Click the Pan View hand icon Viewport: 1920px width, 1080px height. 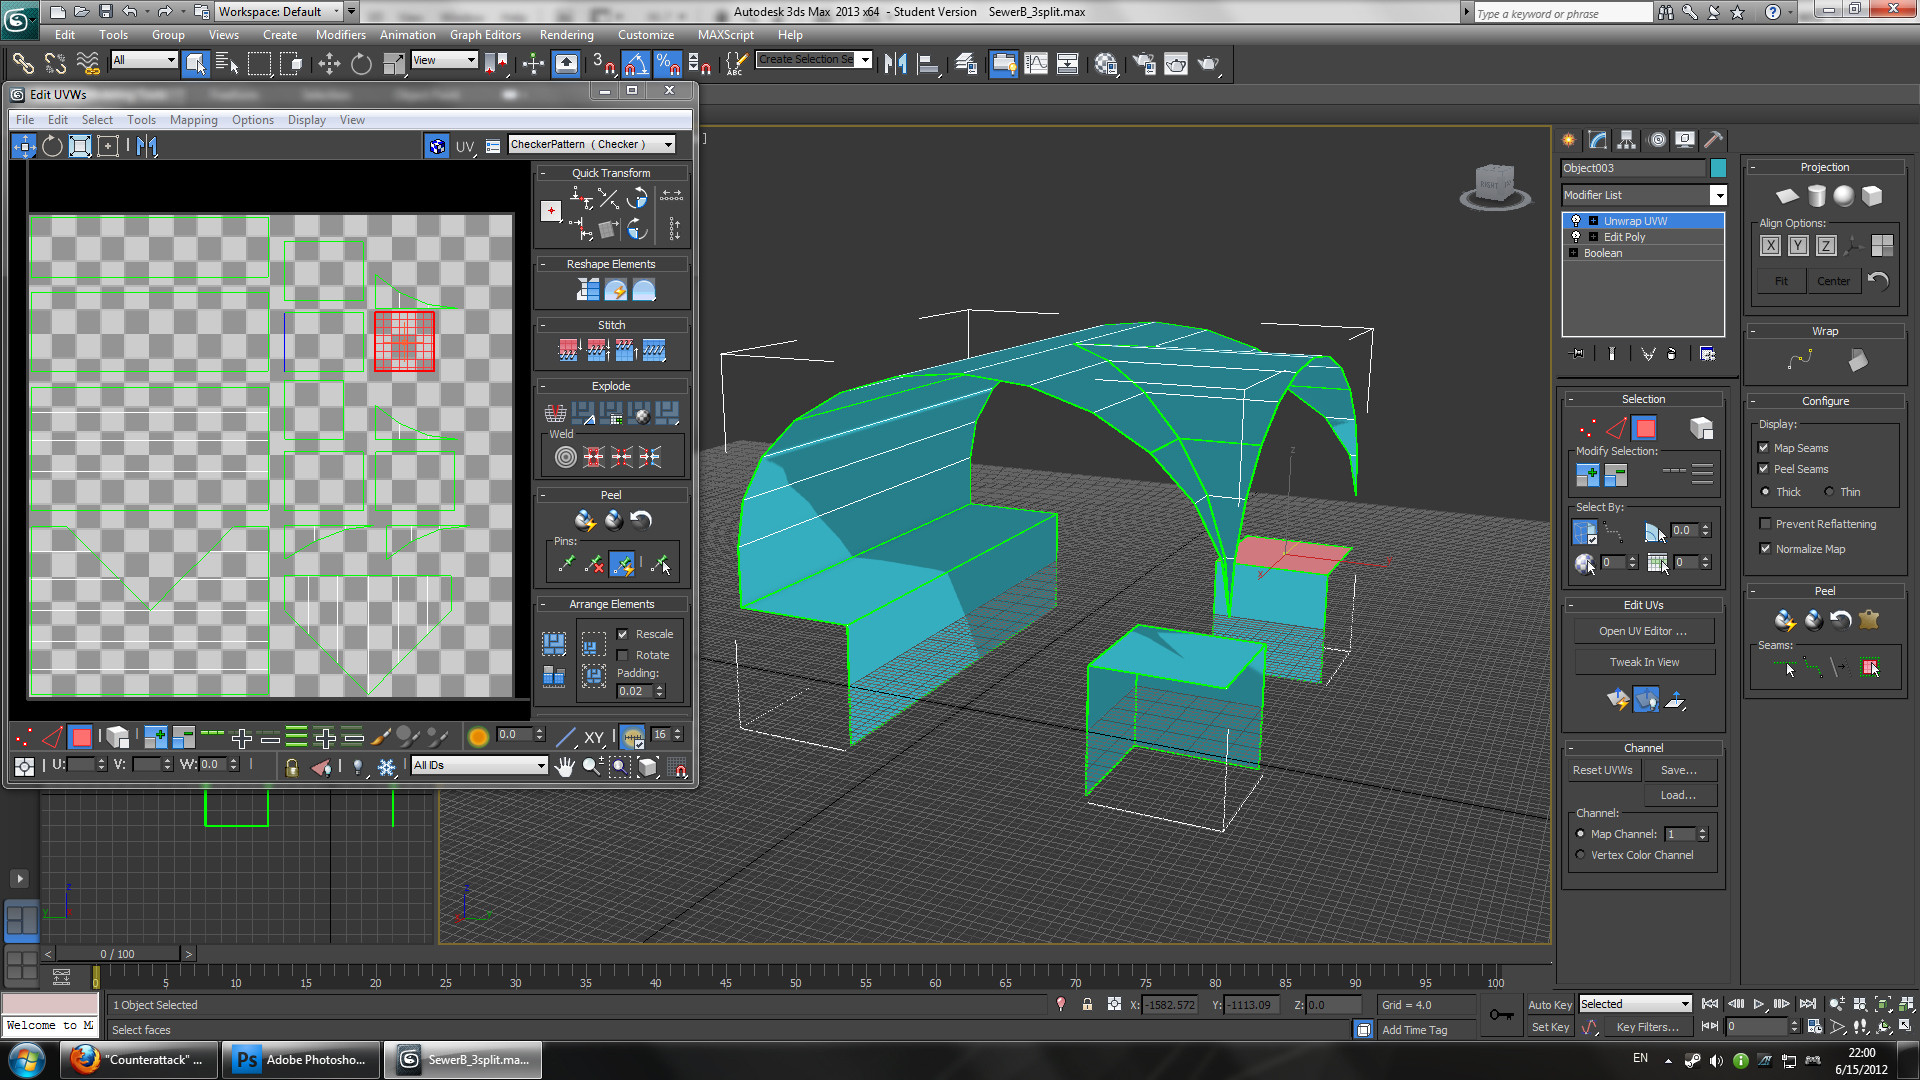coord(564,767)
